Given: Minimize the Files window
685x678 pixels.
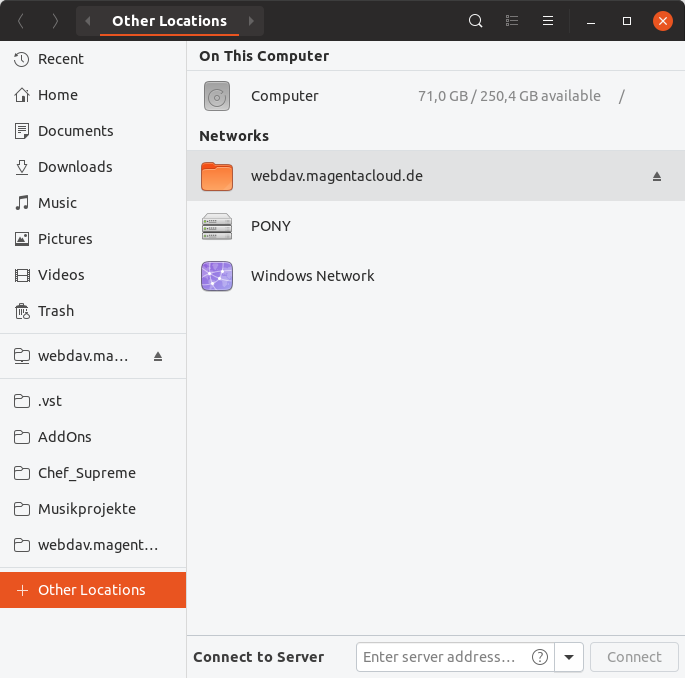Looking at the screenshot, I should [x=591, y=21].
